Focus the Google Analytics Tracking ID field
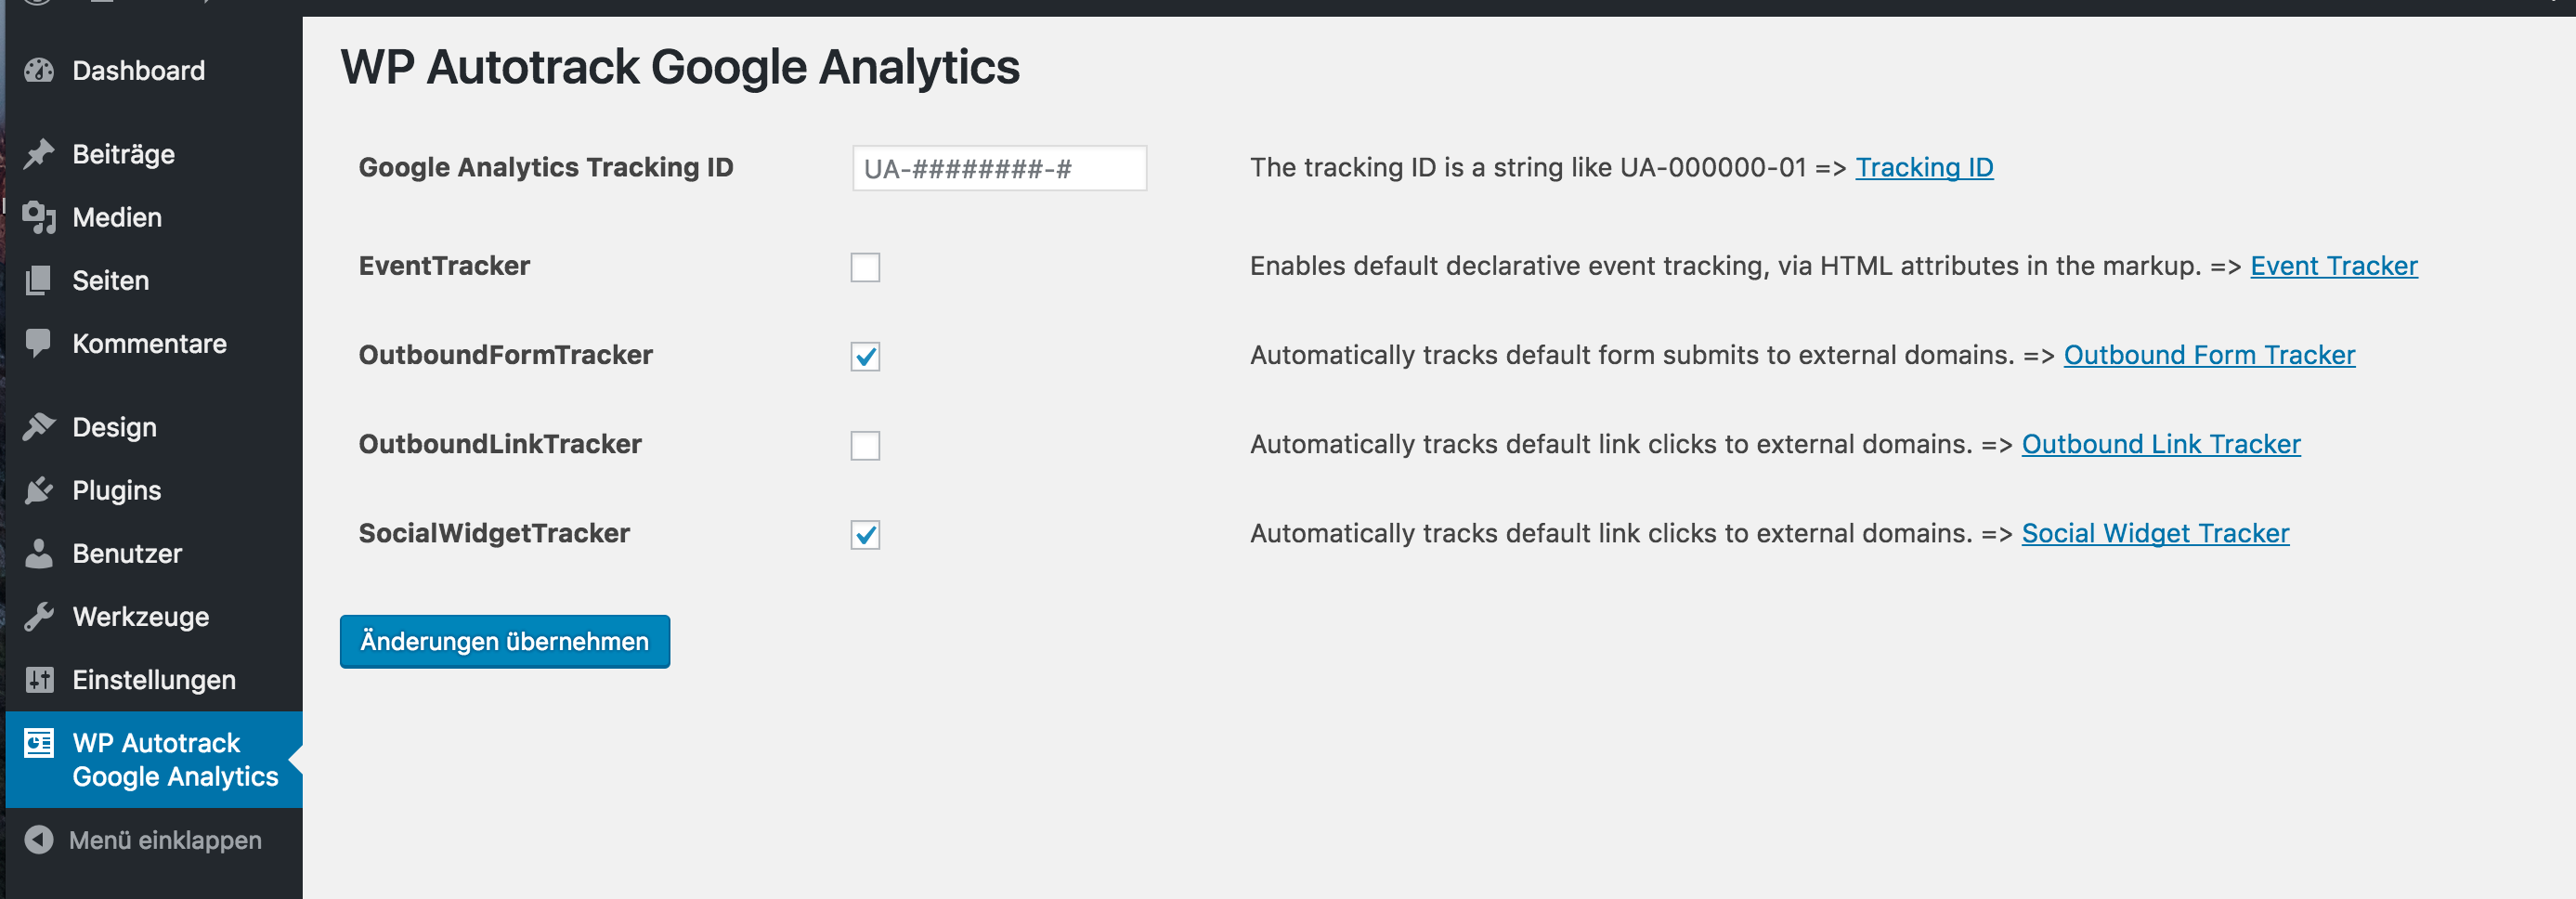This screenshot has width=2576, height=899. (999, 168)
